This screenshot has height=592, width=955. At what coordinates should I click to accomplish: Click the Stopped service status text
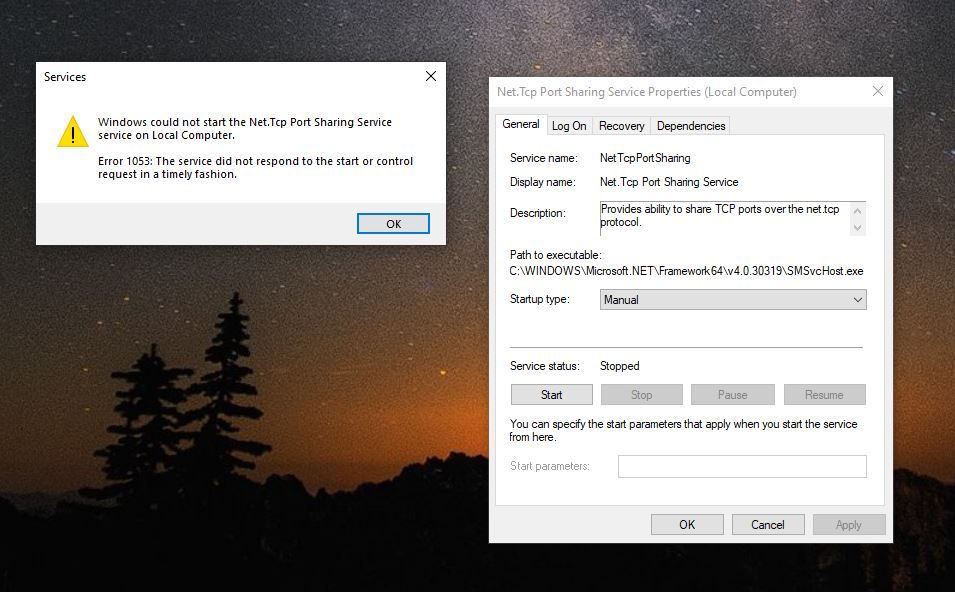pos(619,365)
